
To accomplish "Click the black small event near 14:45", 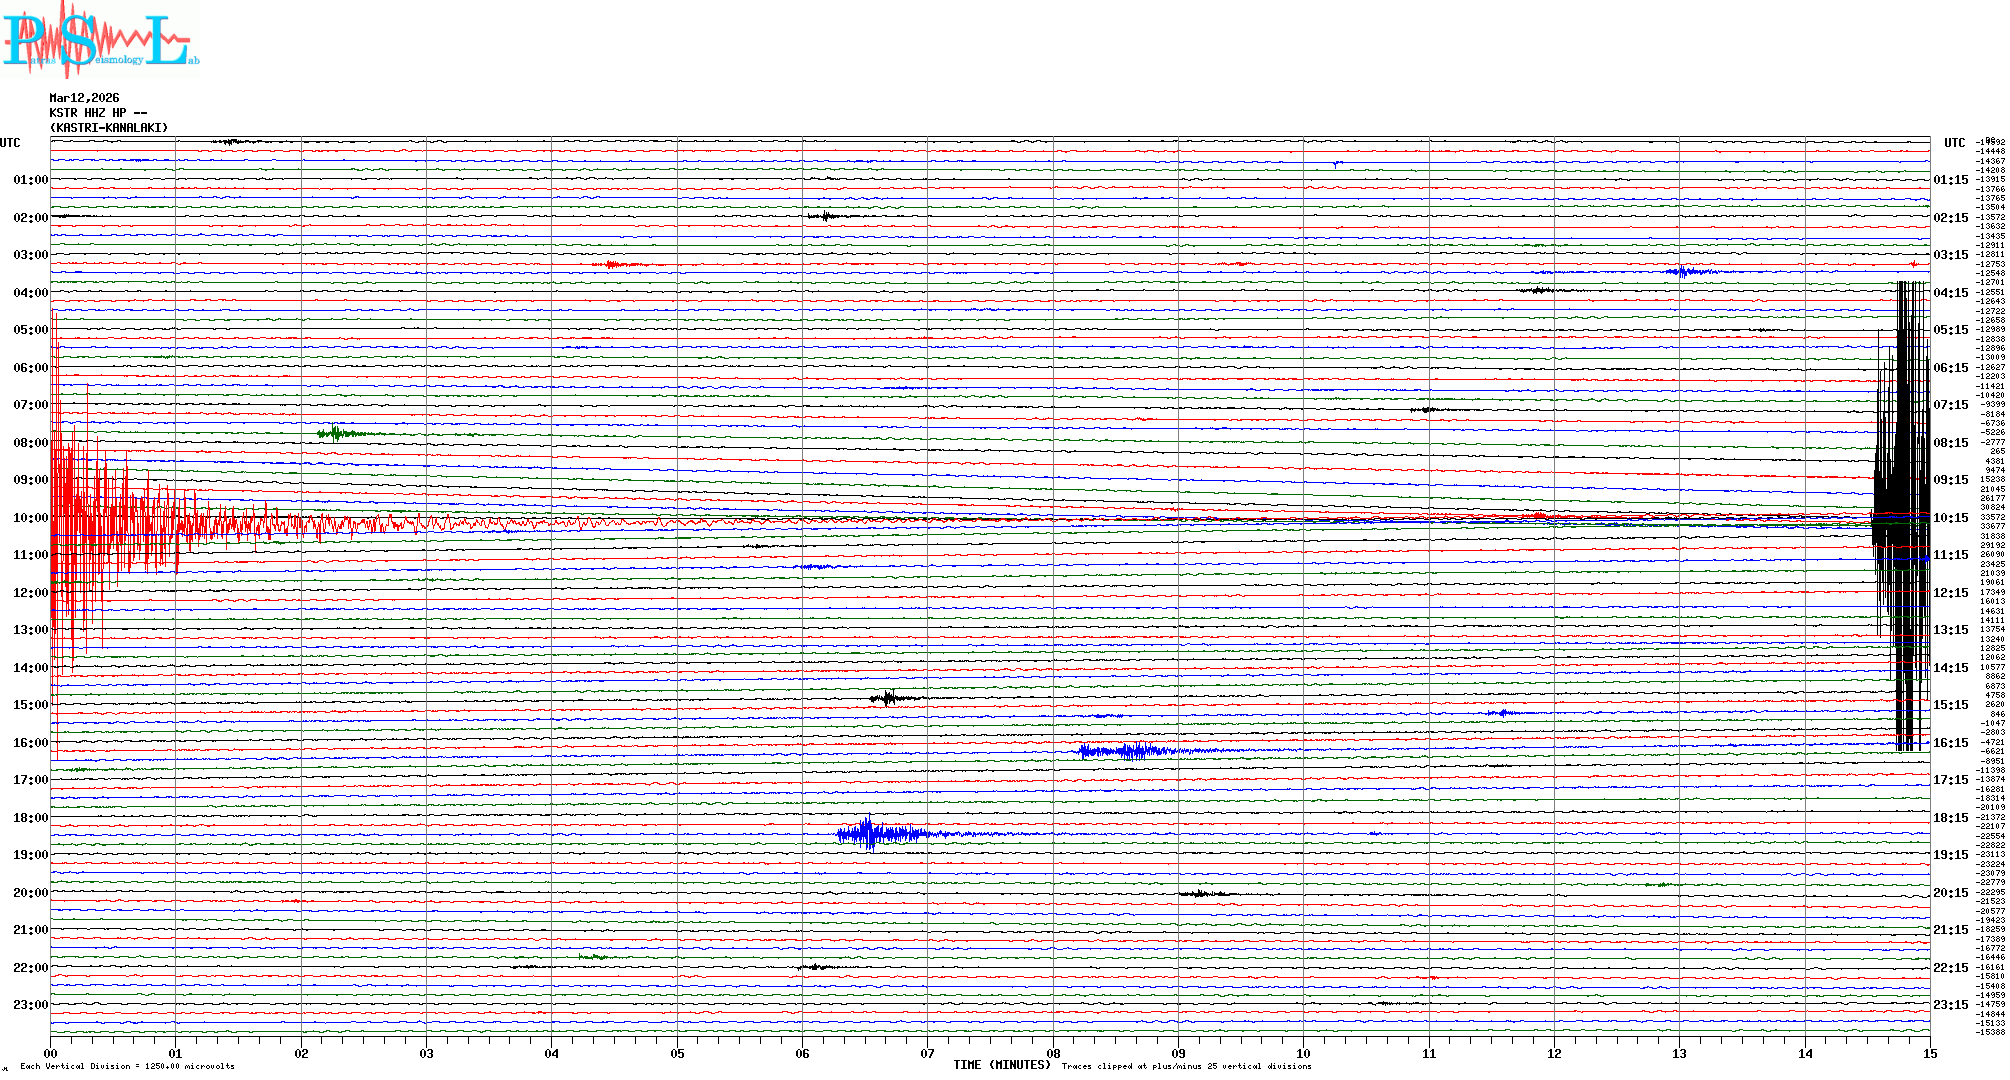I will pos(888,698).
